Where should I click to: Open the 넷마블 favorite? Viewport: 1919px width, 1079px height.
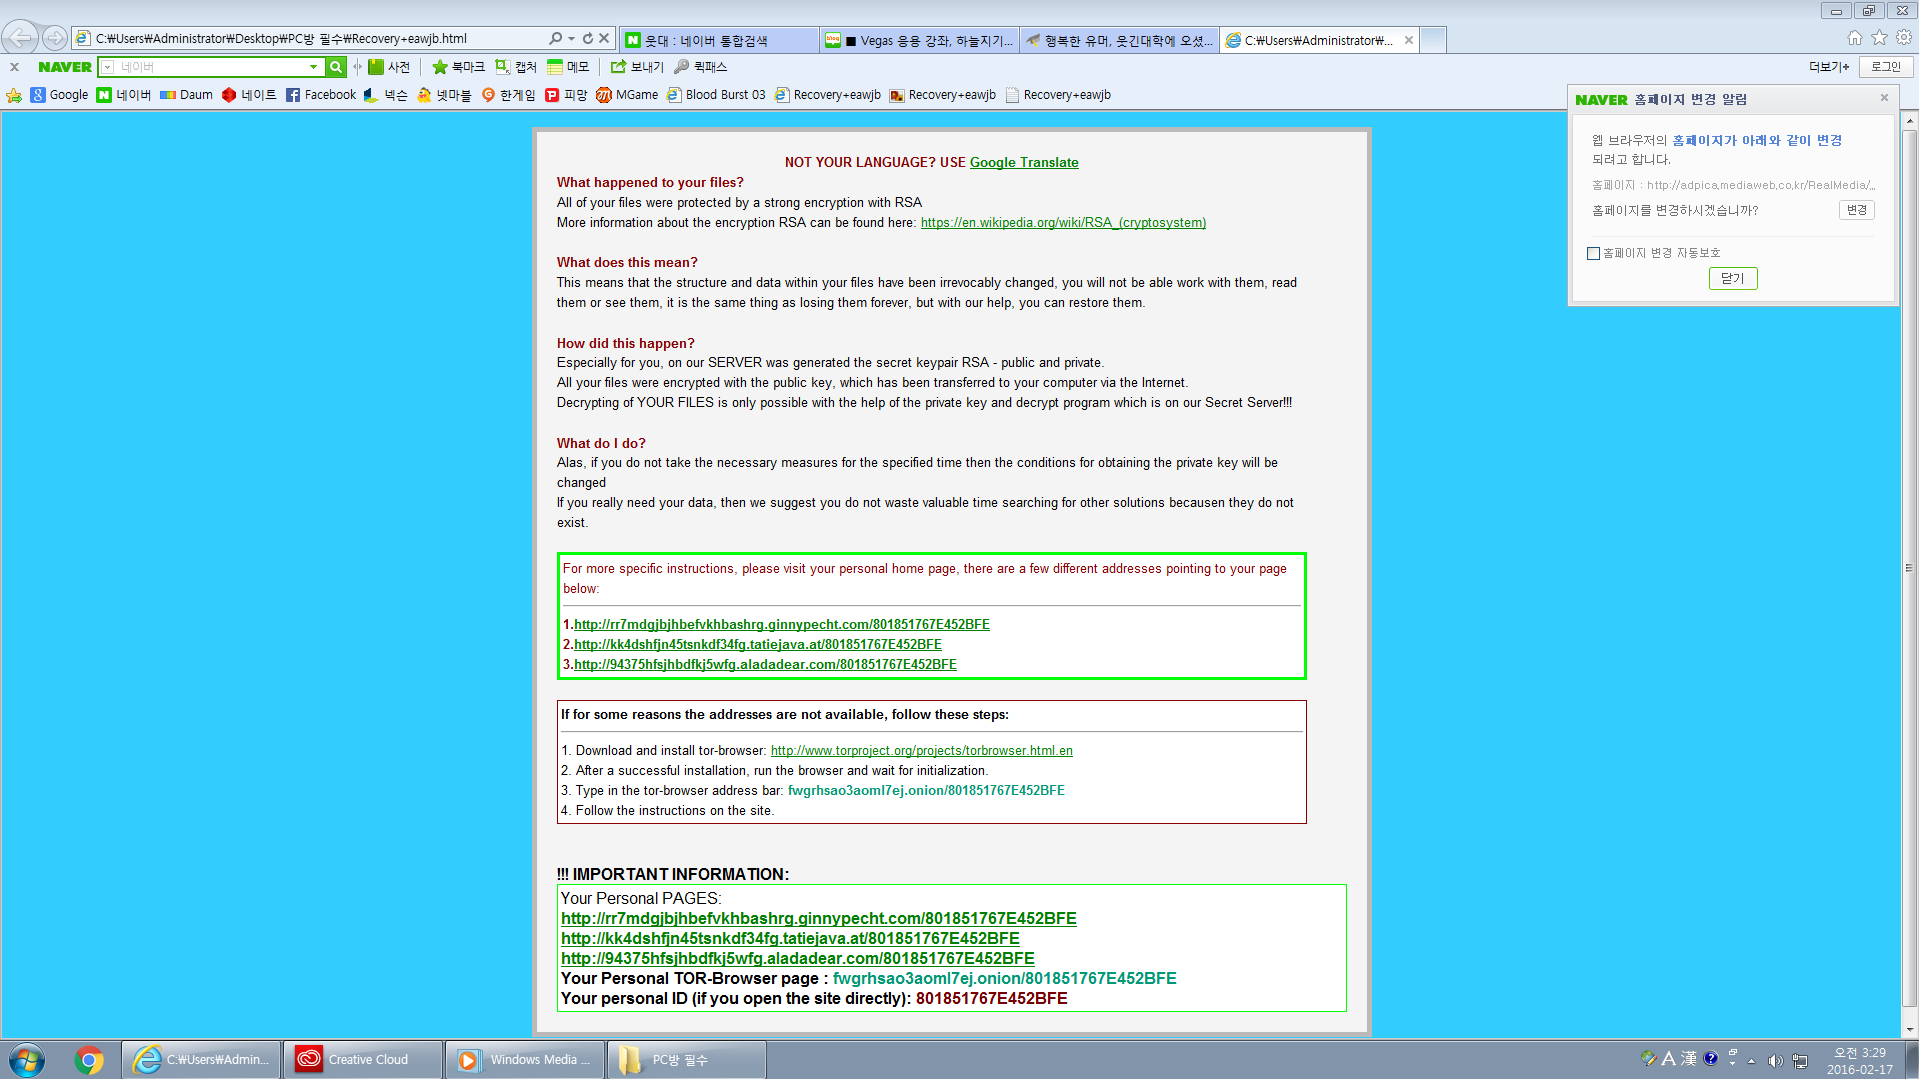444,95
